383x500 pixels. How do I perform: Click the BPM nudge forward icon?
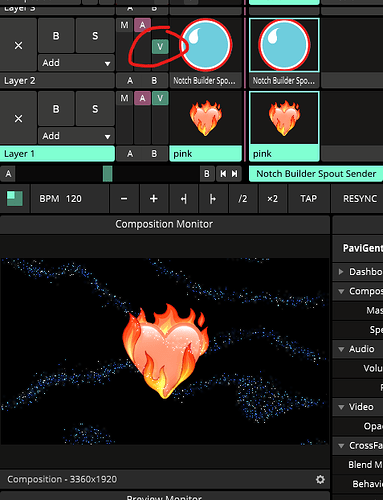213,199
